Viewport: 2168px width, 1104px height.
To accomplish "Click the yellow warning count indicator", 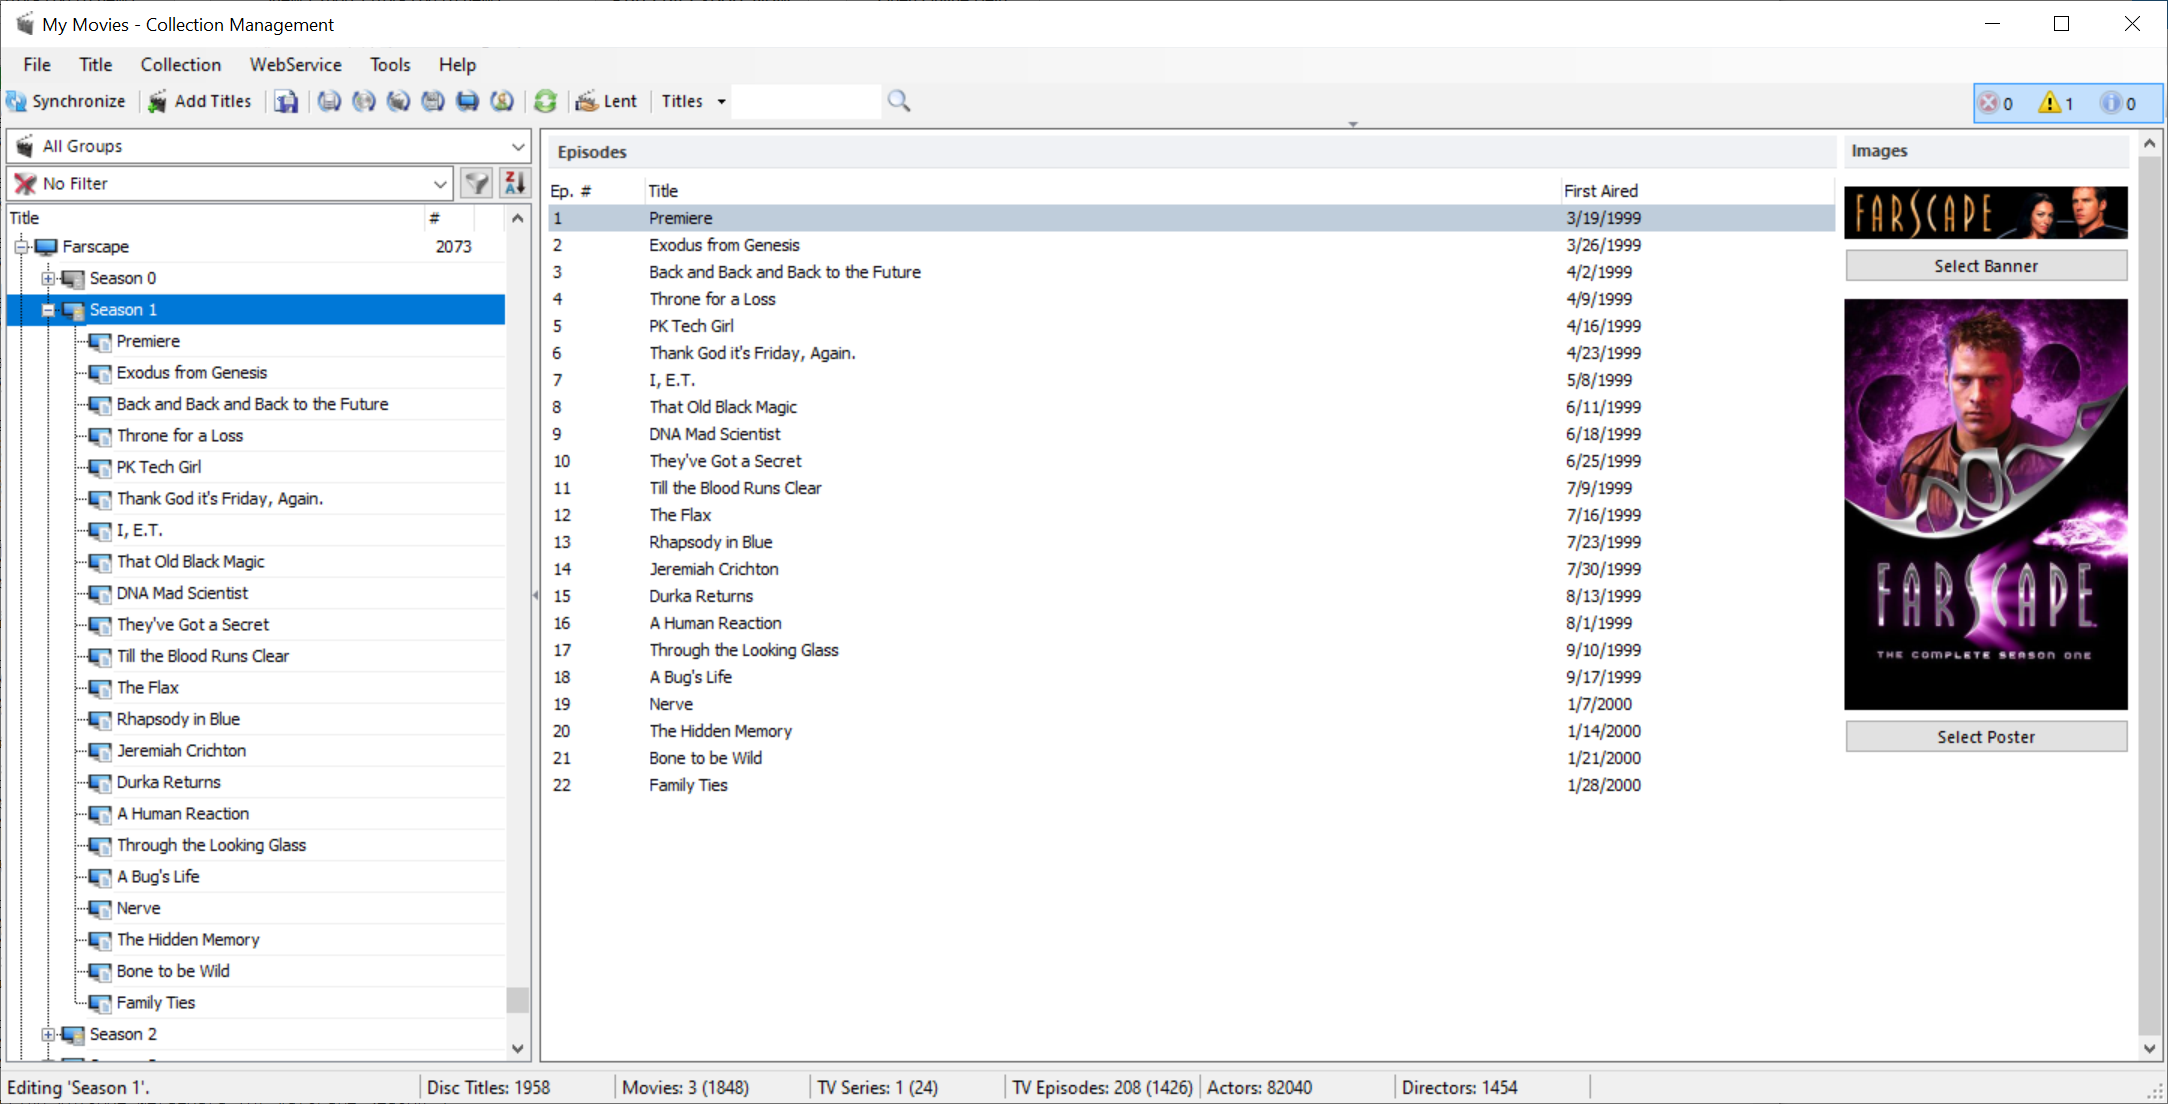I will (x=2057, y=103).
